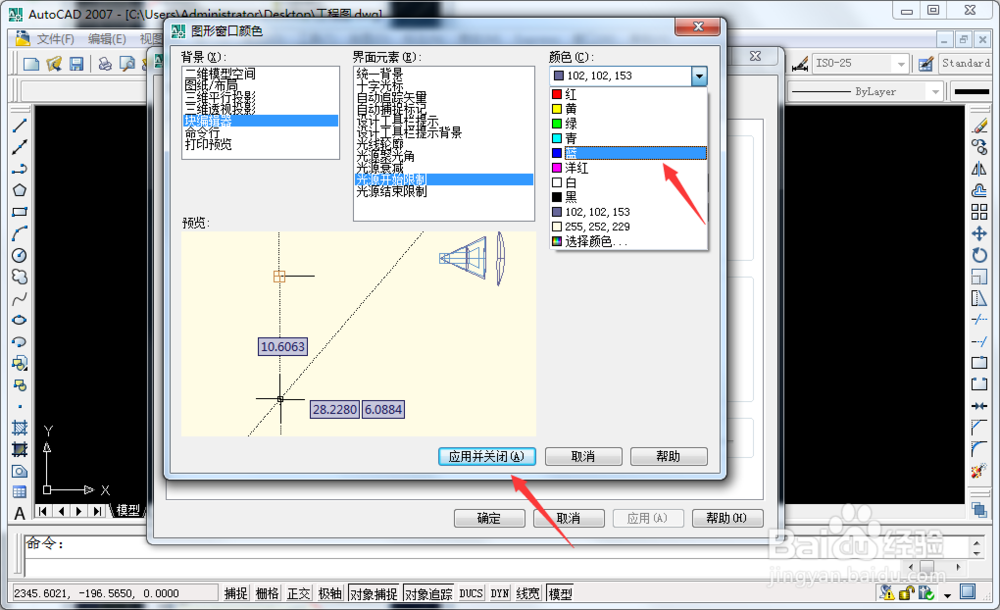This screenshot has height=610, width=1000.
Task: Click the Save toolbar icon
Action: [77, 64]
